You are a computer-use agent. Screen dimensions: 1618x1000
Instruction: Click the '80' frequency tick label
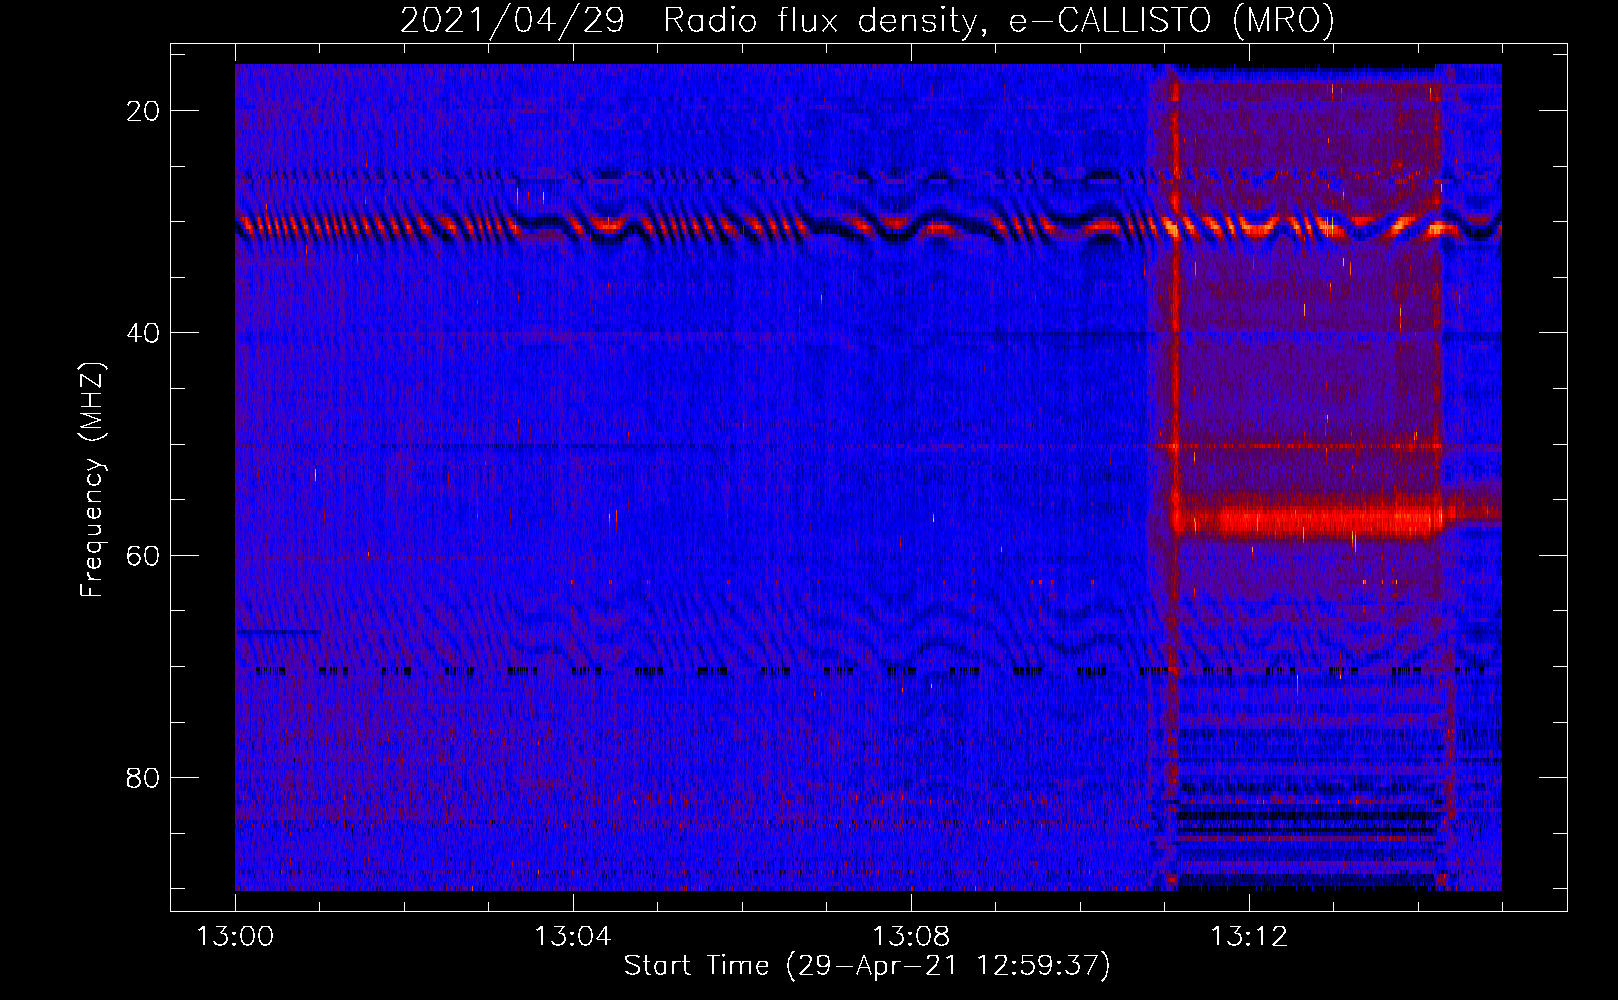point(143,777)
